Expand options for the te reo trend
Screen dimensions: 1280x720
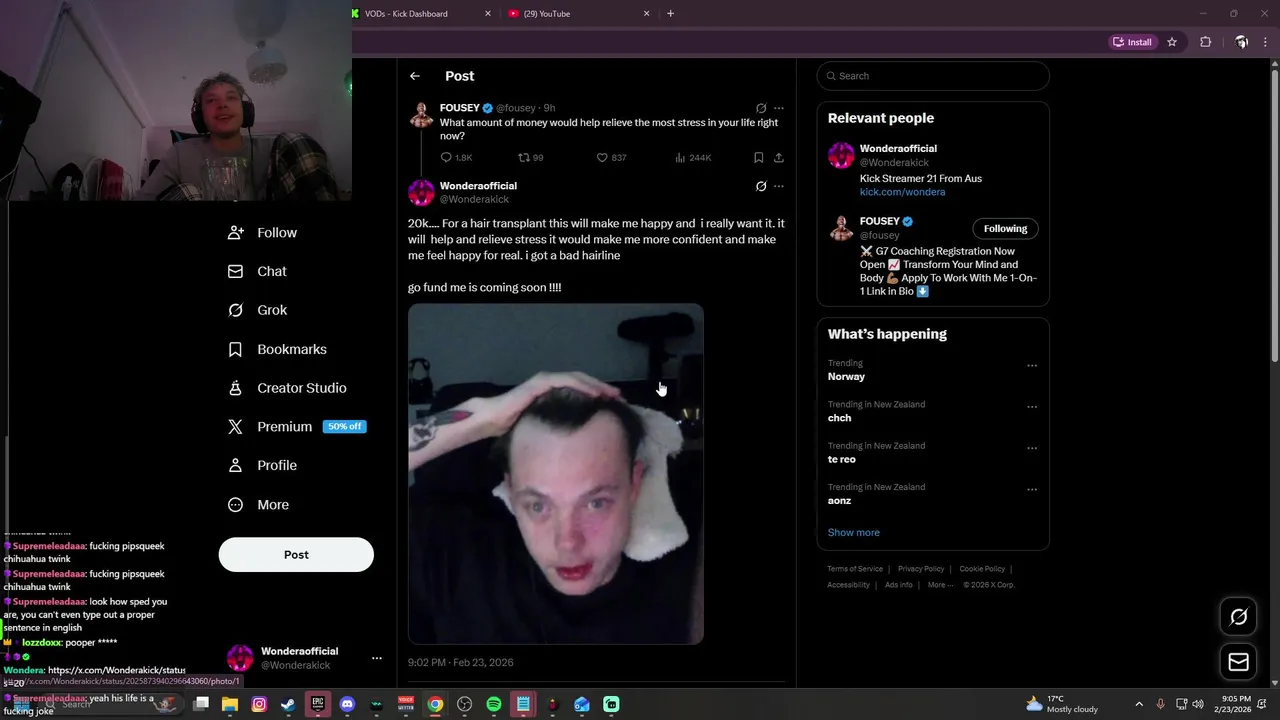1032,448
